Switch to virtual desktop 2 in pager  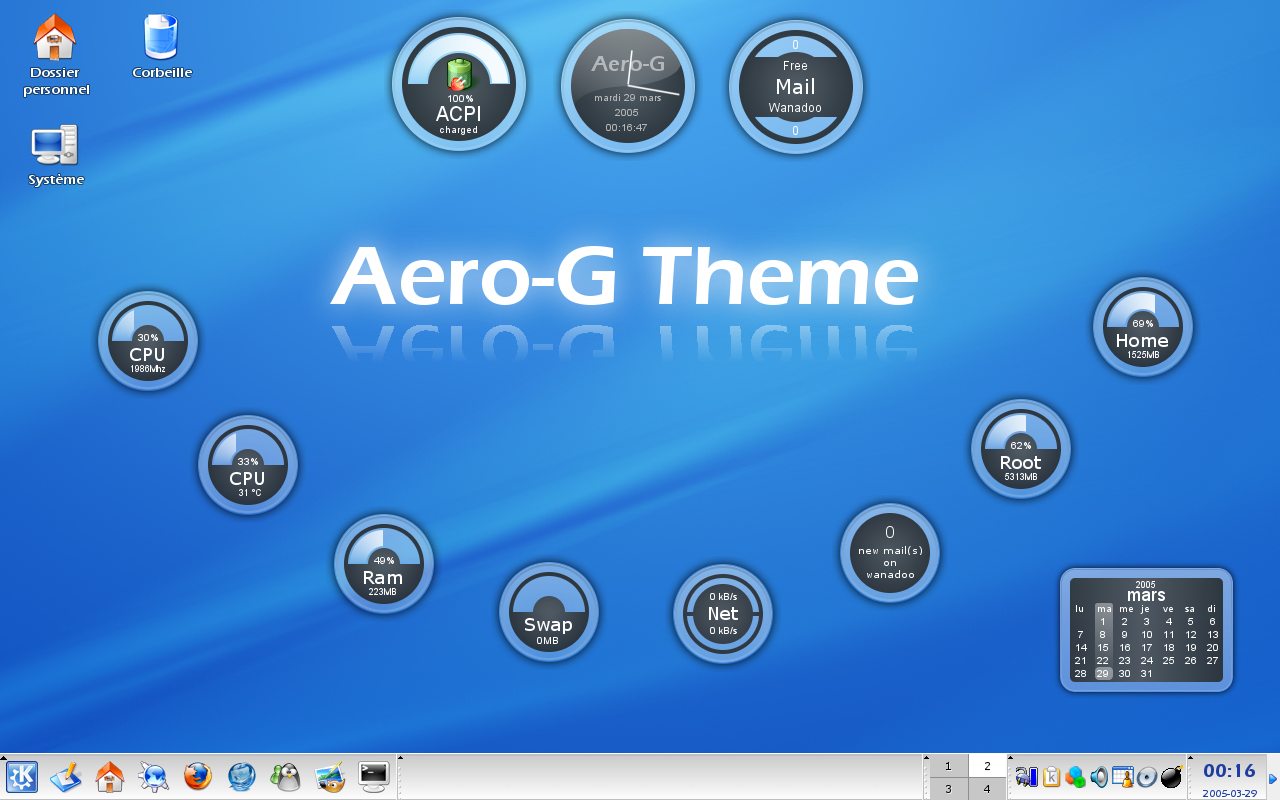point(987,766)
